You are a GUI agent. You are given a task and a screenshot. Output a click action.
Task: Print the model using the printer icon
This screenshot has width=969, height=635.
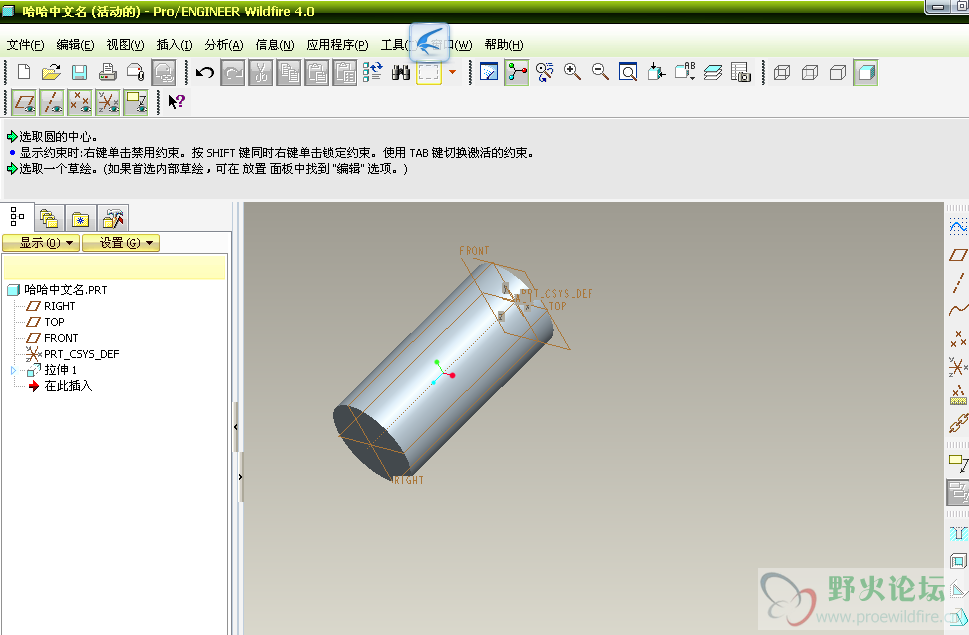pyautogui.click(x=108, y=72)
